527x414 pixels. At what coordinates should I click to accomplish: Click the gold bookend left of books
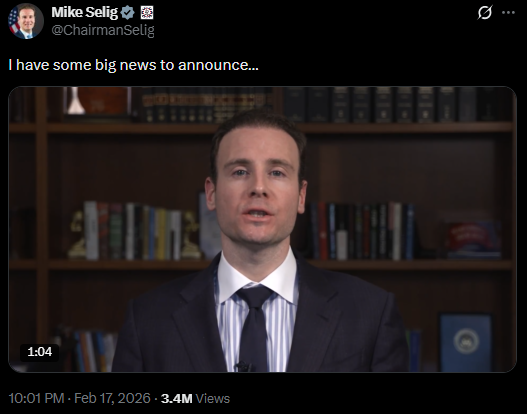77,235
